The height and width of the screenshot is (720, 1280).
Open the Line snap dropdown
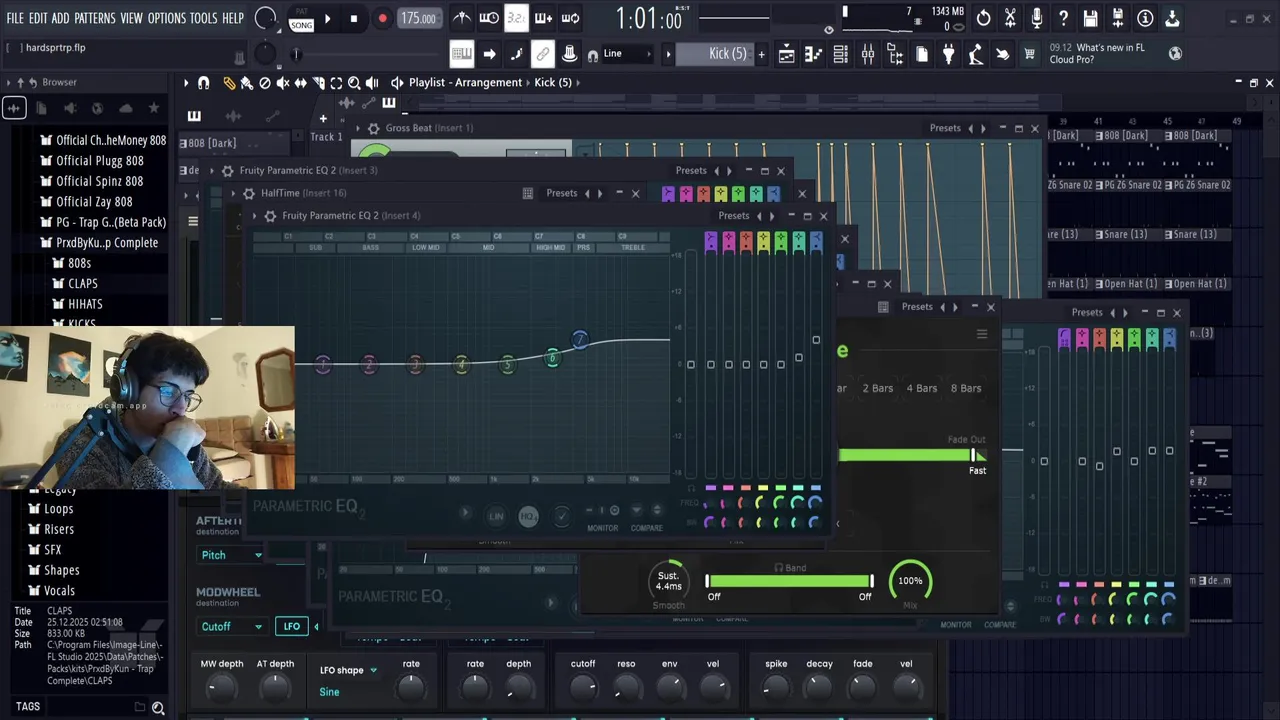pyautogui.click(x=625, y=54)
